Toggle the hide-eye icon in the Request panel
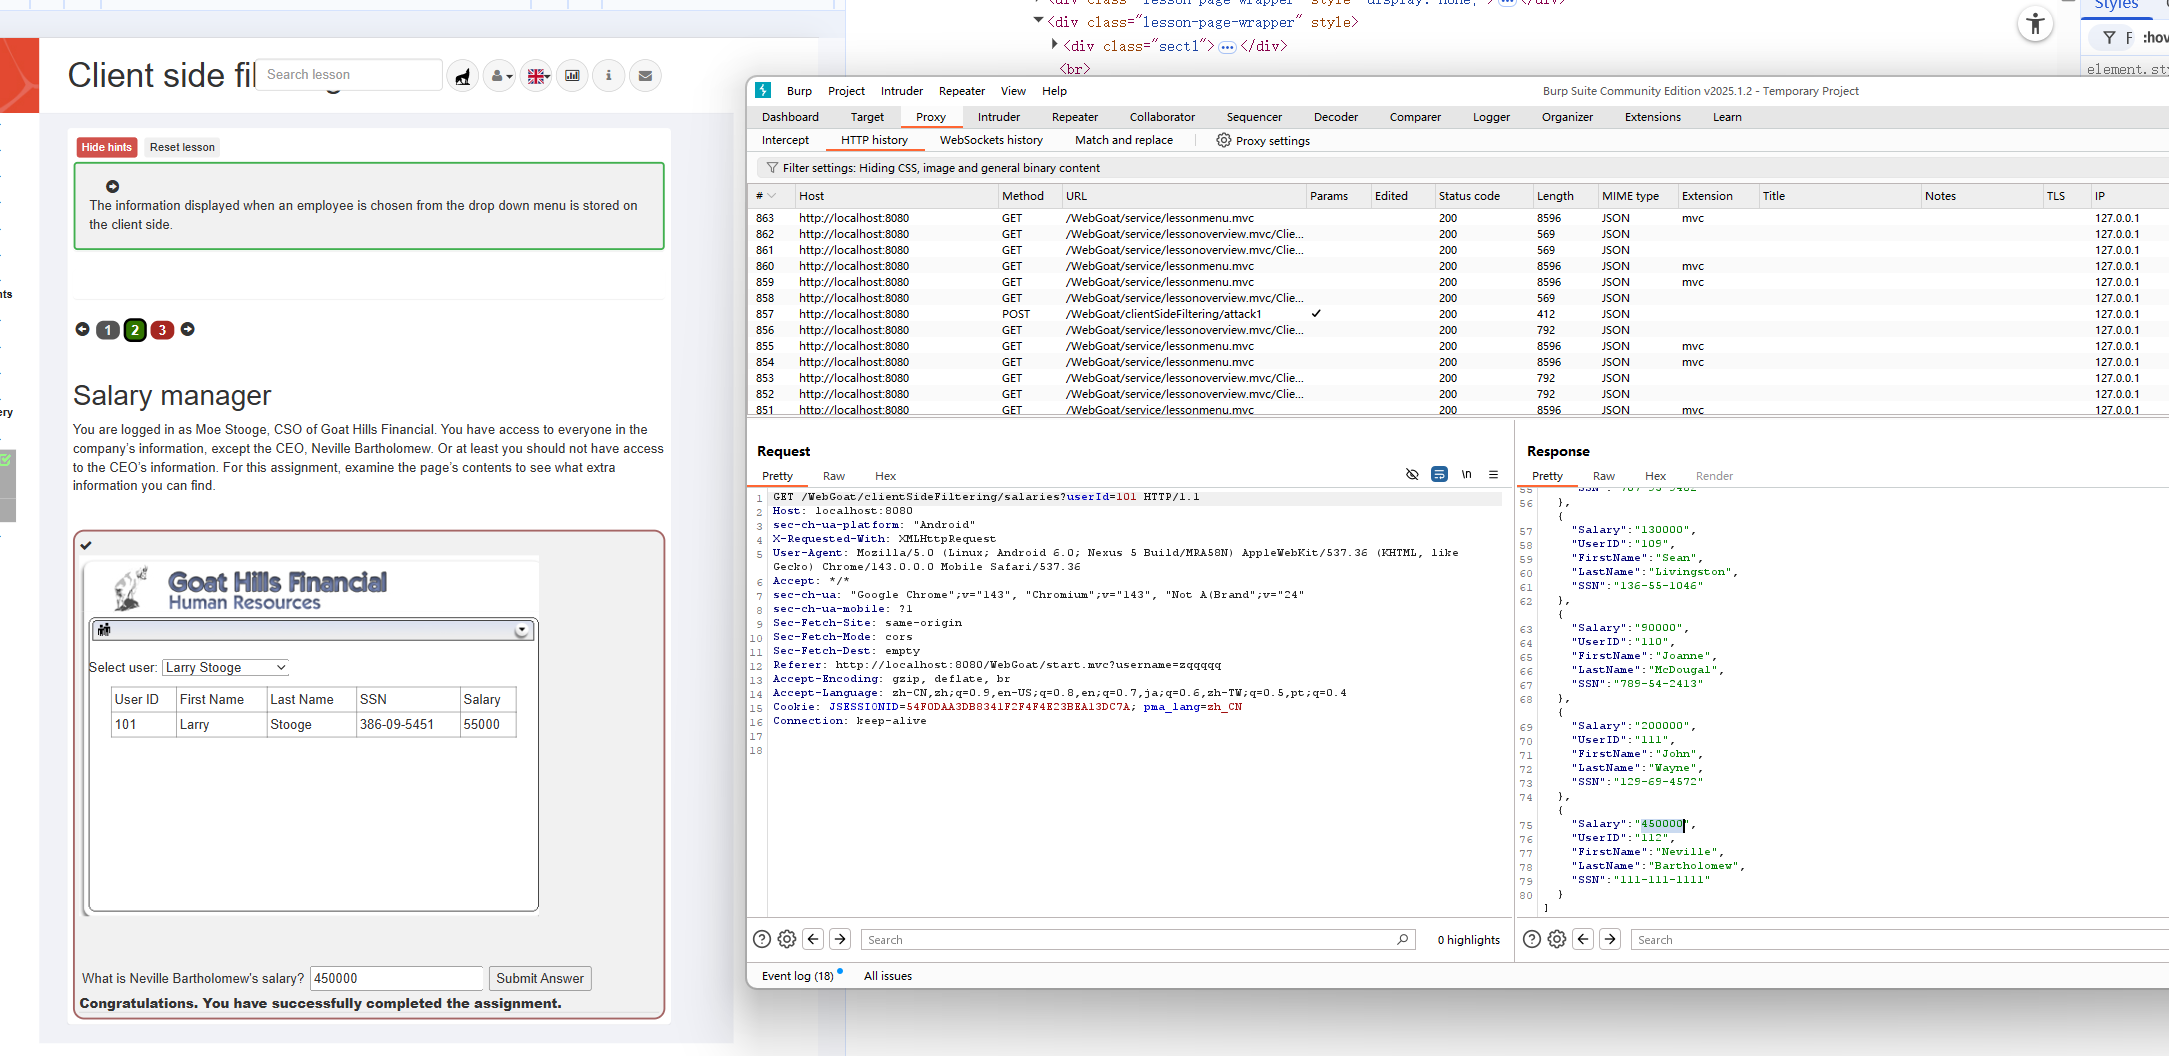The height and width of the screenshot is (1056, 2169). [1412, 475]
